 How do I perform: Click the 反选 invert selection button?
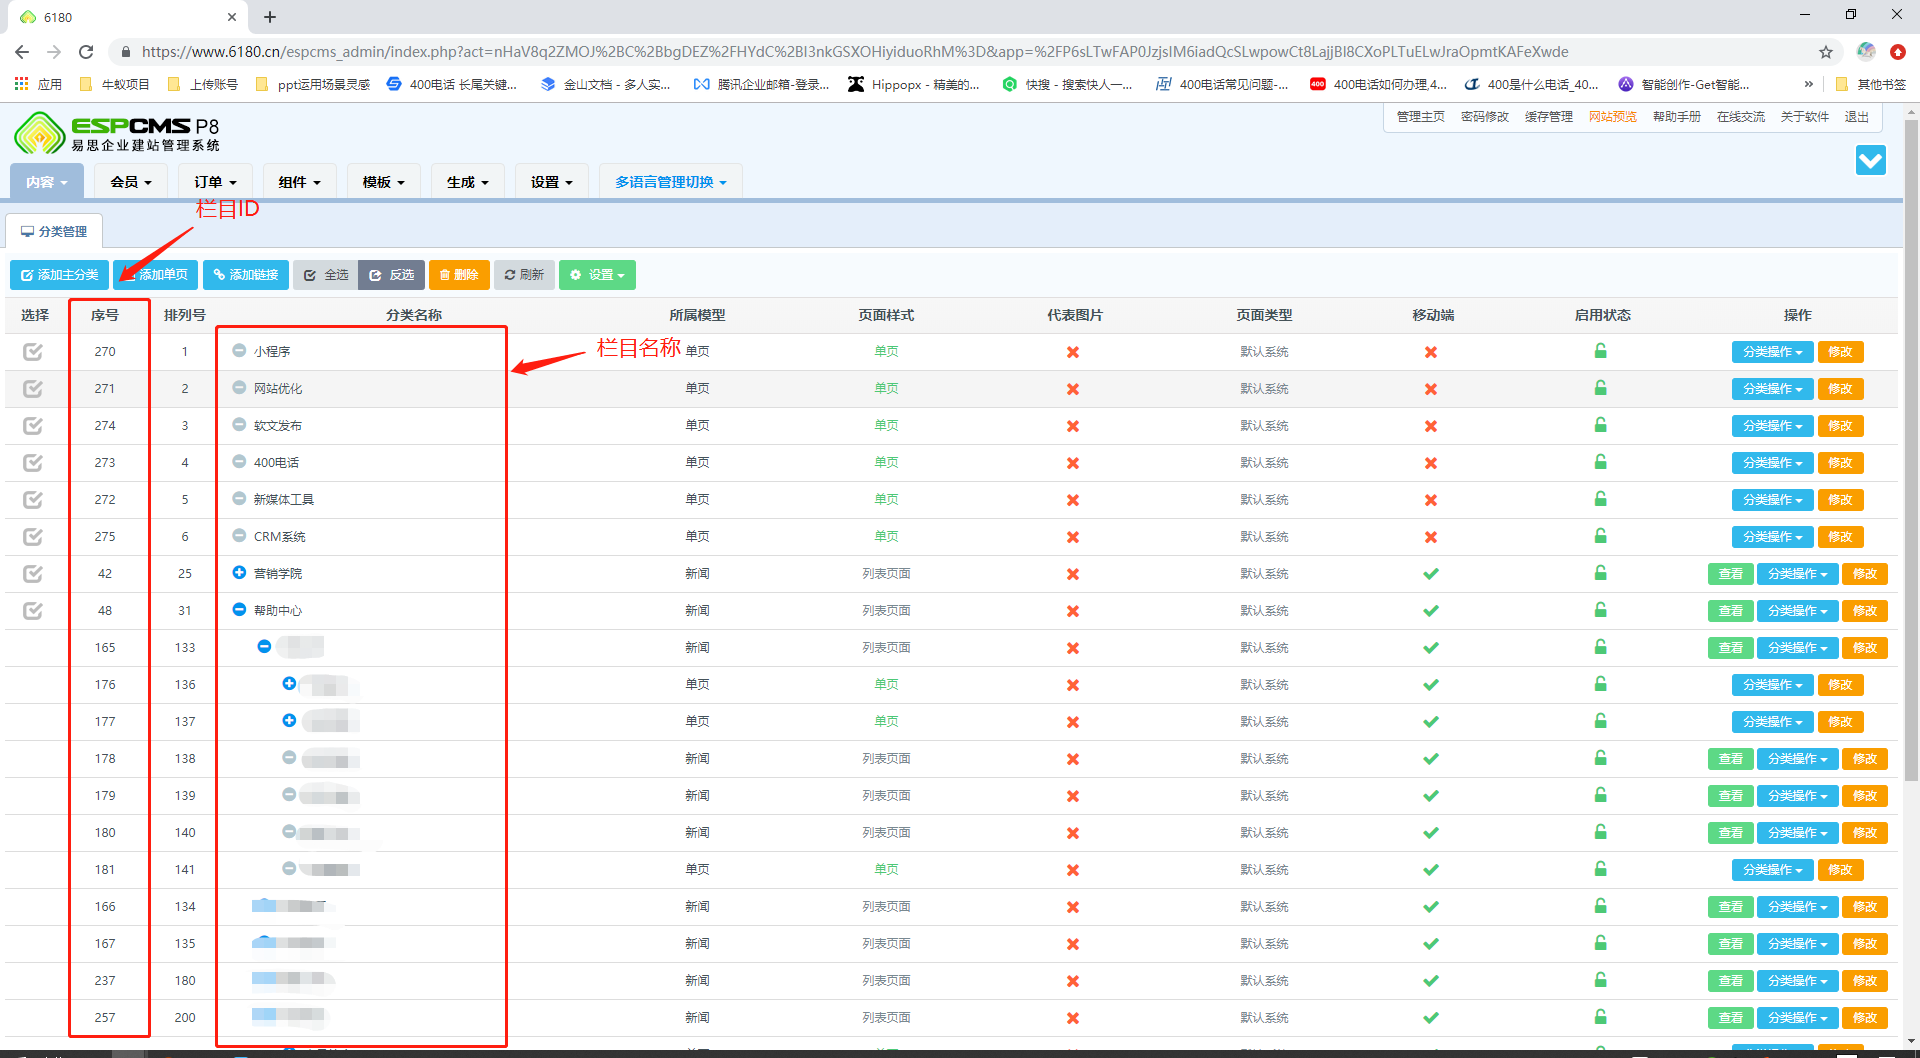pyautogui.click(x=392, y=275)
